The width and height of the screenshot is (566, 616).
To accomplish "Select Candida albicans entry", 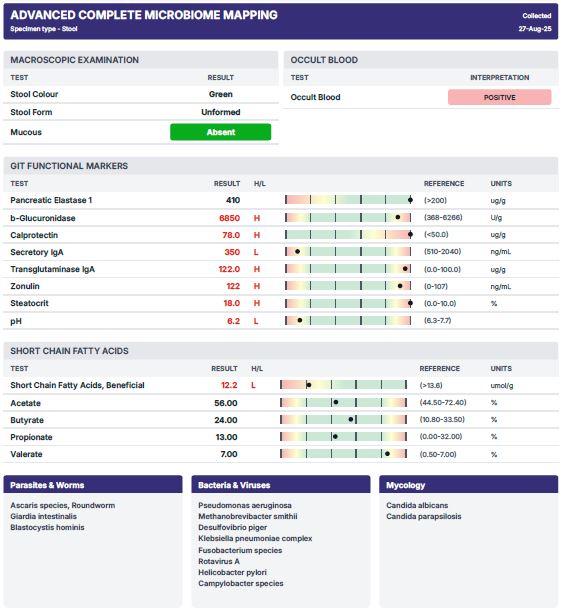I will click(x=417, y=505).
